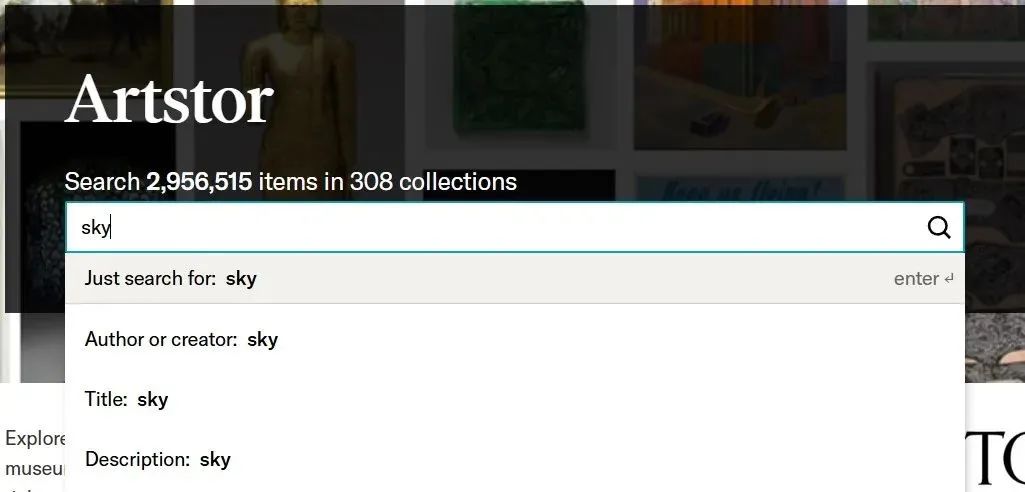Choose 'Author or creator: sky' suggestion
This screenshot has width=1025, height=492.
coord(514,339)
